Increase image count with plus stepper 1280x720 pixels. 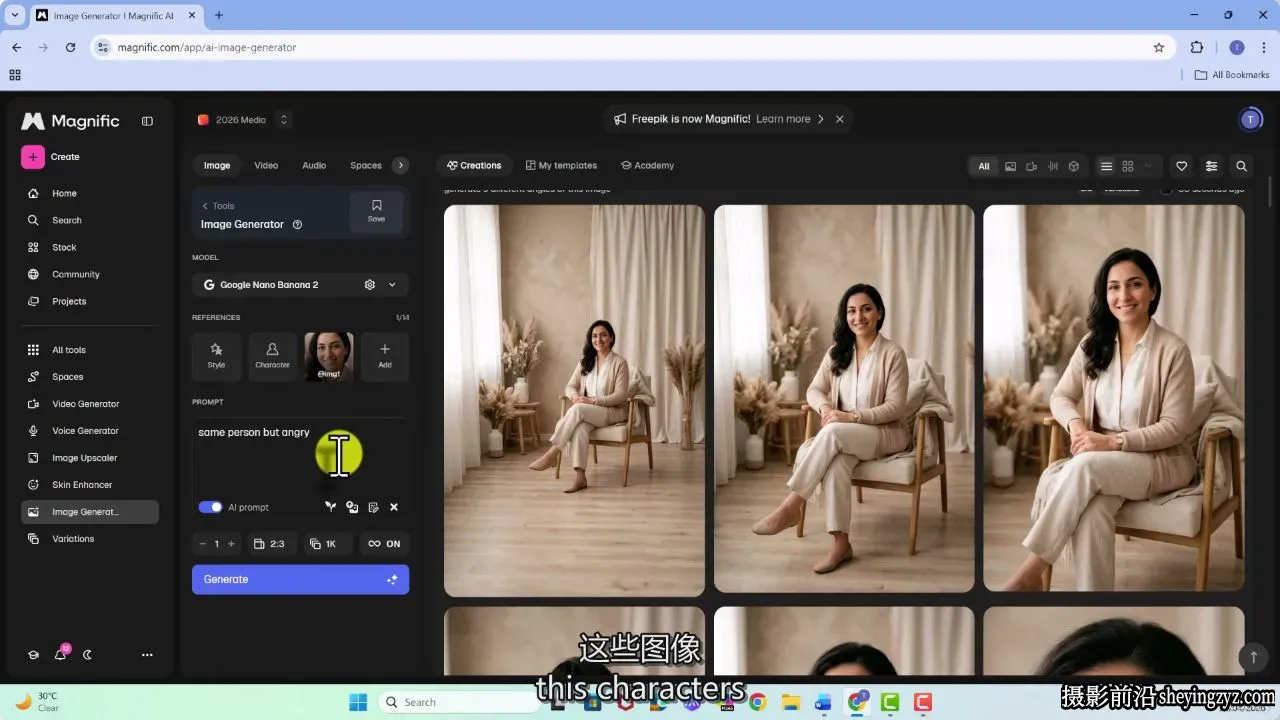pyautogui.click(x=231, y=544)
